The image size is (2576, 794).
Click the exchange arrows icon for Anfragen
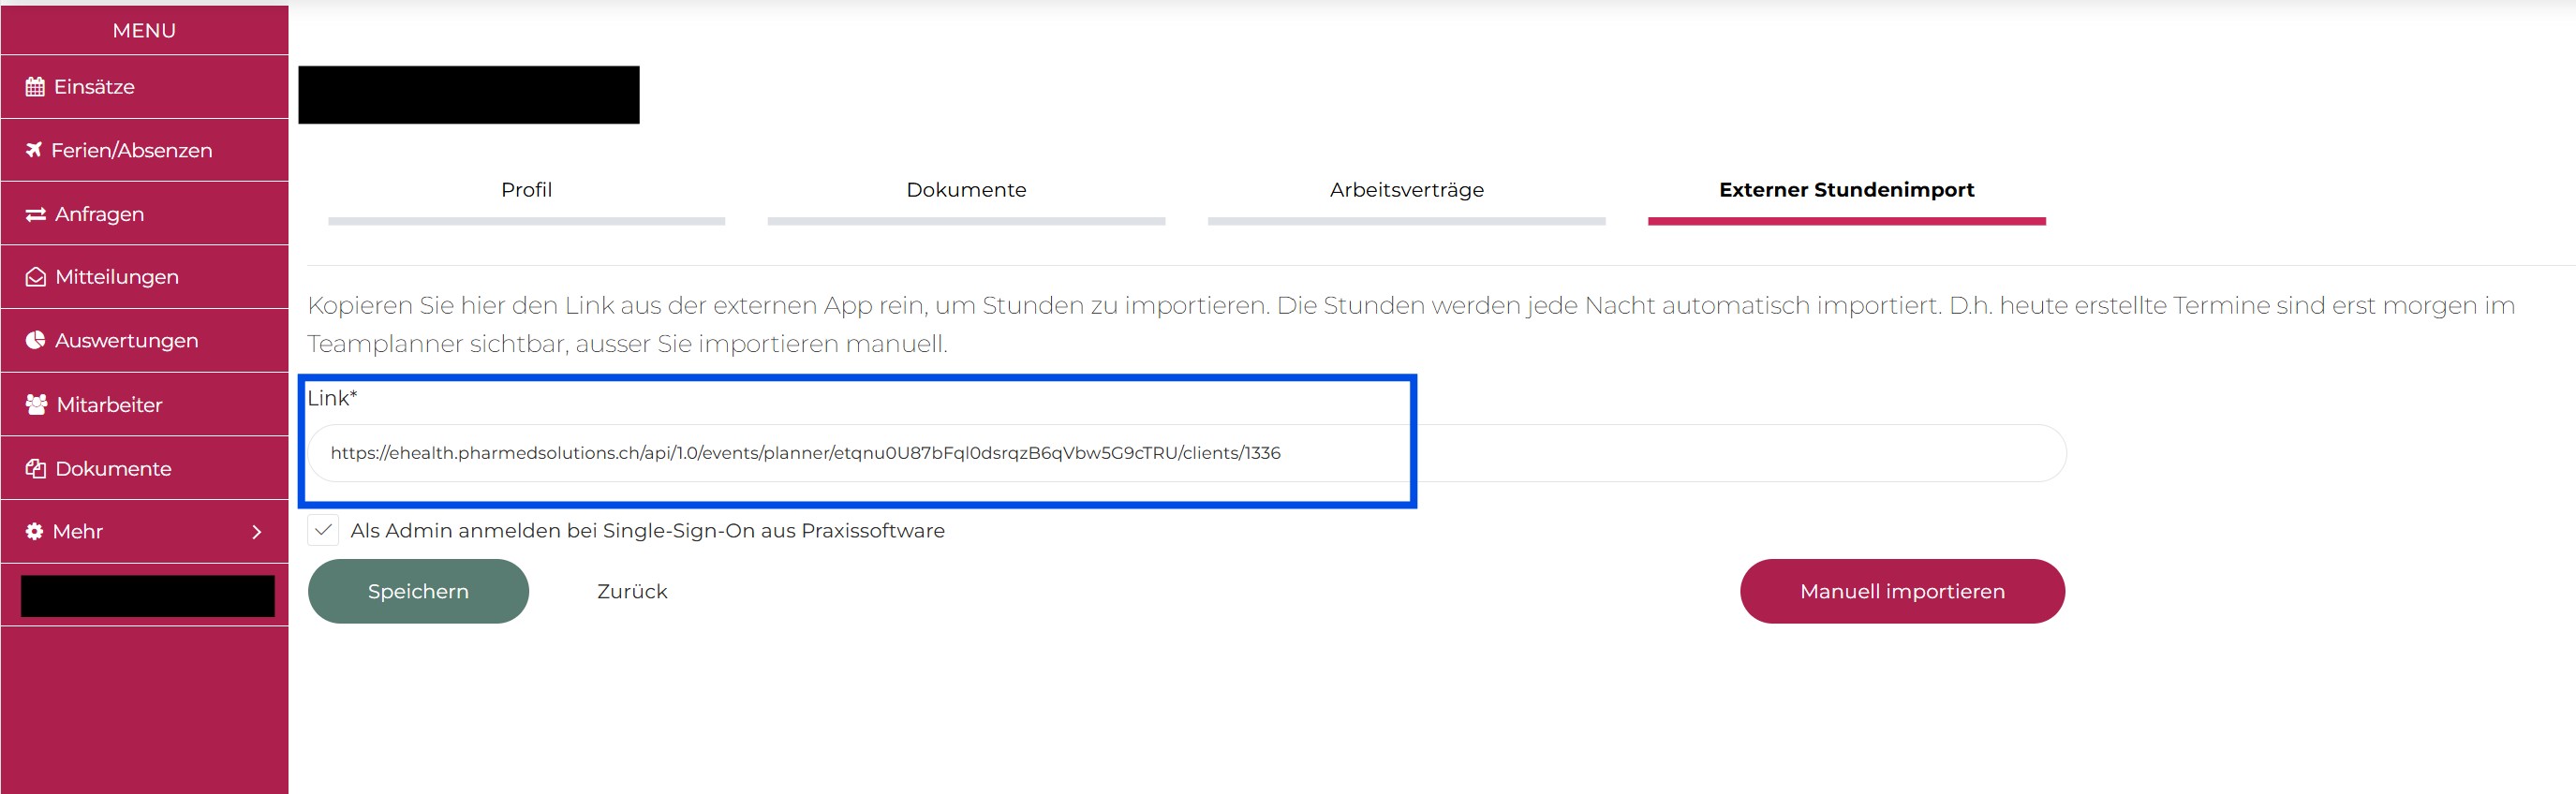[x=36, y=214]
